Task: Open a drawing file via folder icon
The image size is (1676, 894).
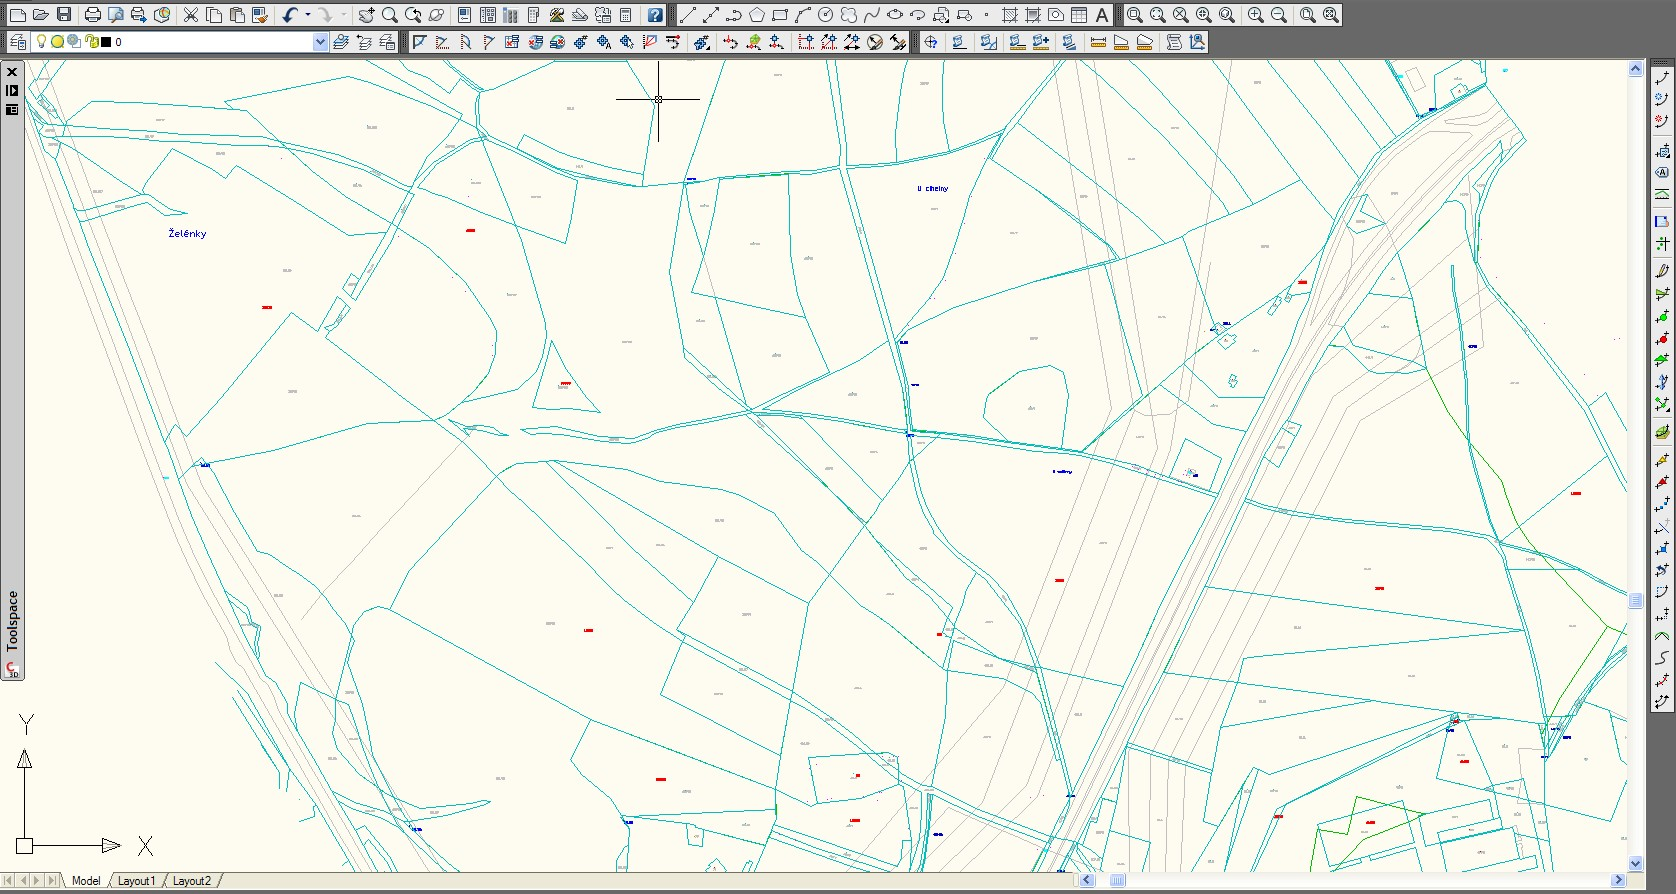Action: coord(41,15)
